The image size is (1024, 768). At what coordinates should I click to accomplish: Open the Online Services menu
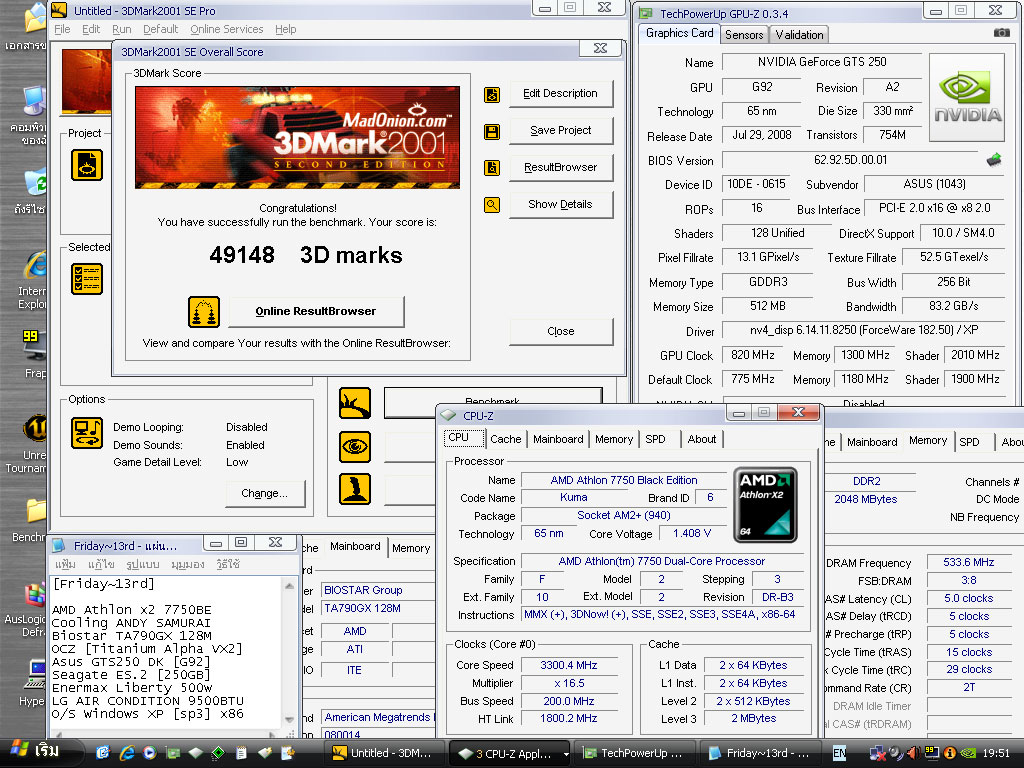point(227,30)
